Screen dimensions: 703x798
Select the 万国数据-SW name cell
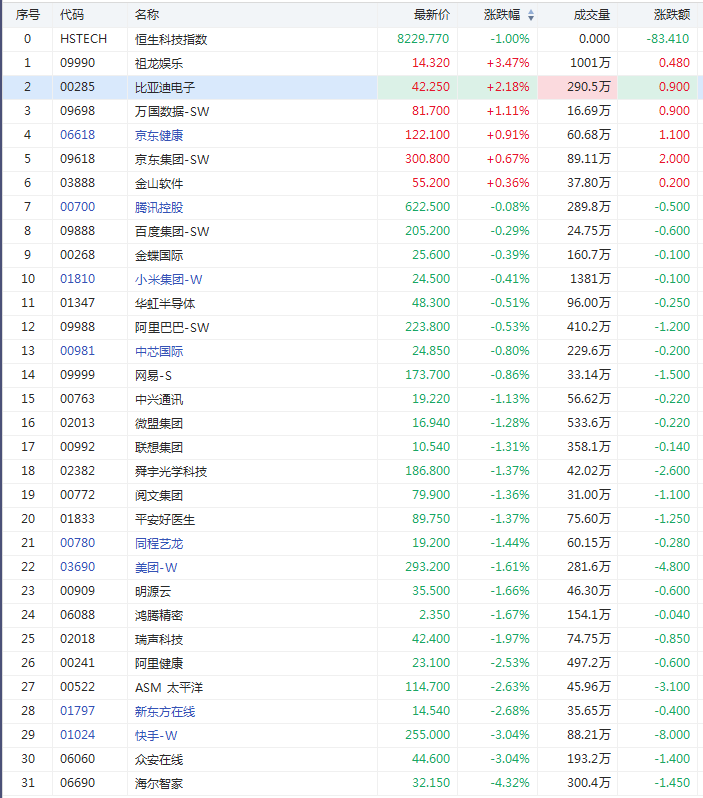pyautogui.click(x=172, y=111)
